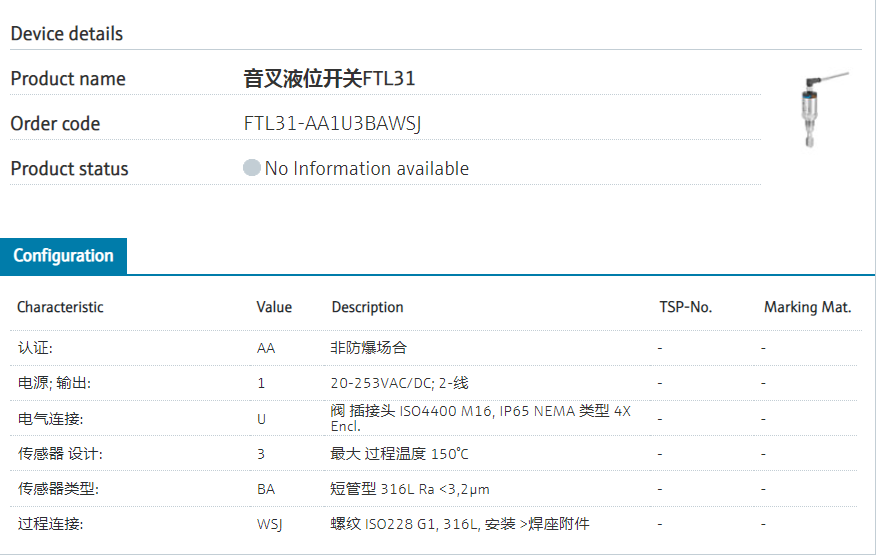
Task: Select the 认证 characteristic row label
Action: (x=35, y=348)
